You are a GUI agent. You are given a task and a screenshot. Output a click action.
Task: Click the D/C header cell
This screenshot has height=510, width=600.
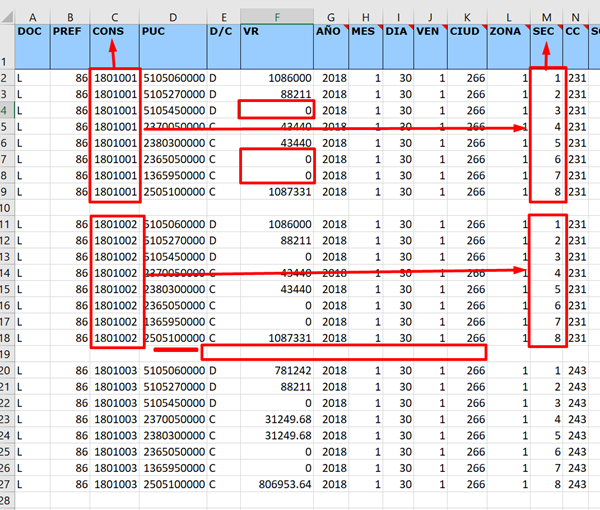[223, 32]
